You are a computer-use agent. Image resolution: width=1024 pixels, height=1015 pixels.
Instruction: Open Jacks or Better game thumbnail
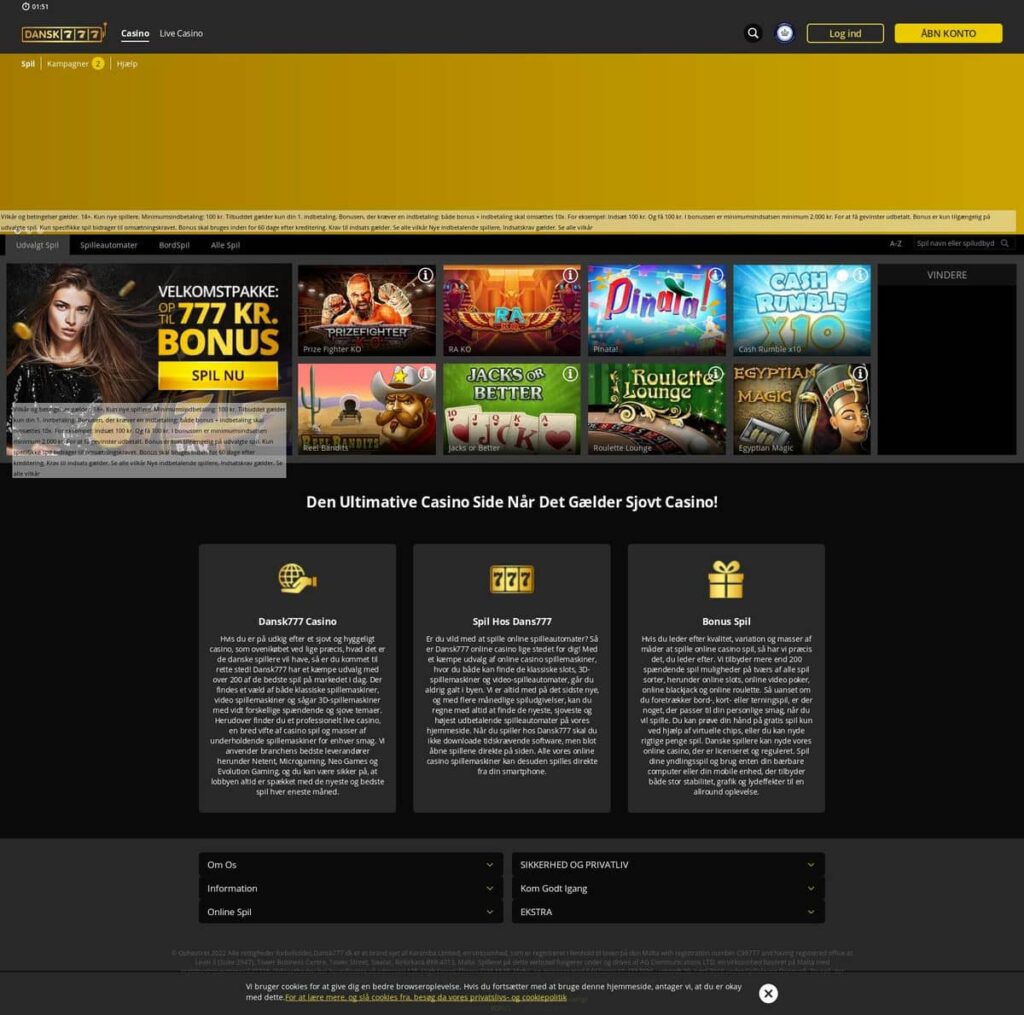[511, 409]
